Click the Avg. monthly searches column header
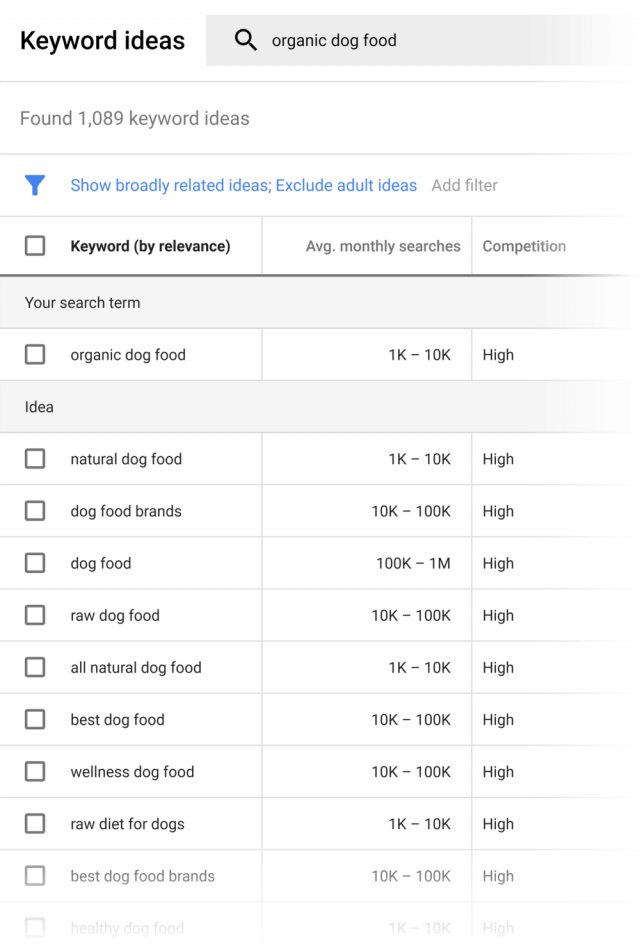640x950 pixels. (x=383, y=245)
